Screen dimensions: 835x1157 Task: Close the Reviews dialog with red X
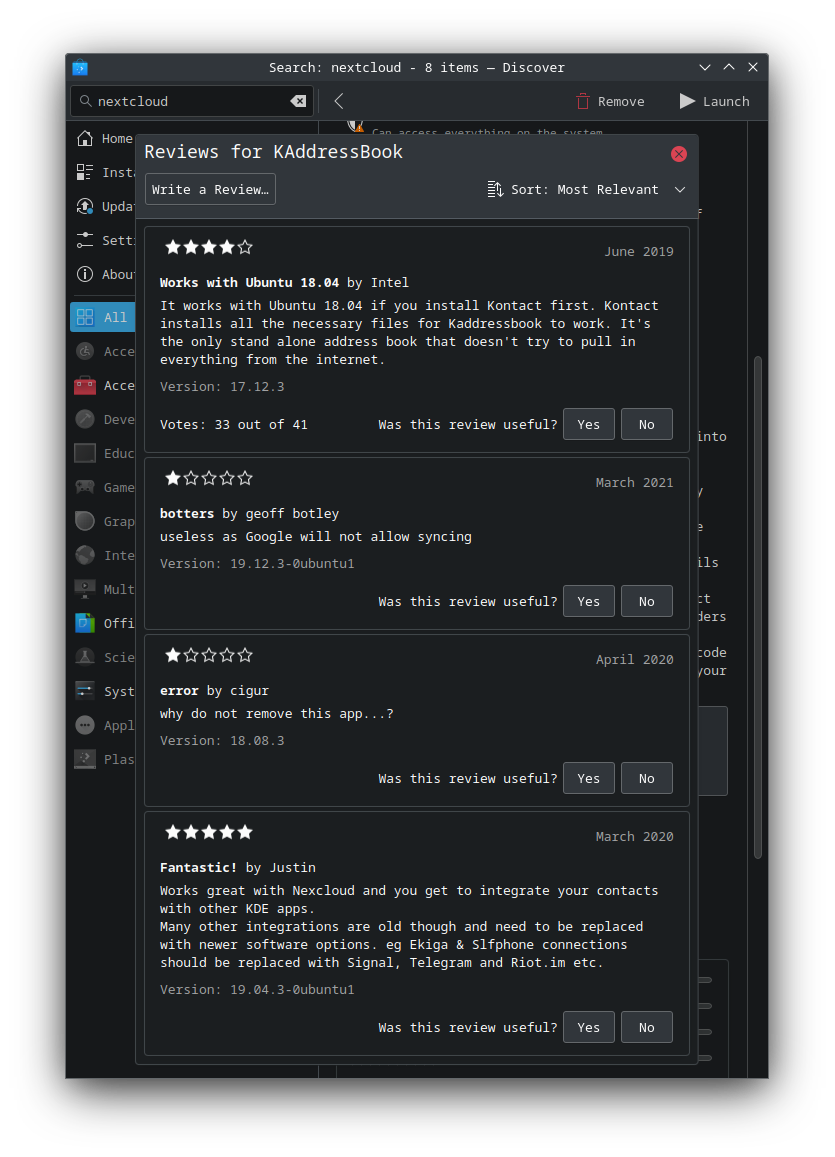(679, 153)
